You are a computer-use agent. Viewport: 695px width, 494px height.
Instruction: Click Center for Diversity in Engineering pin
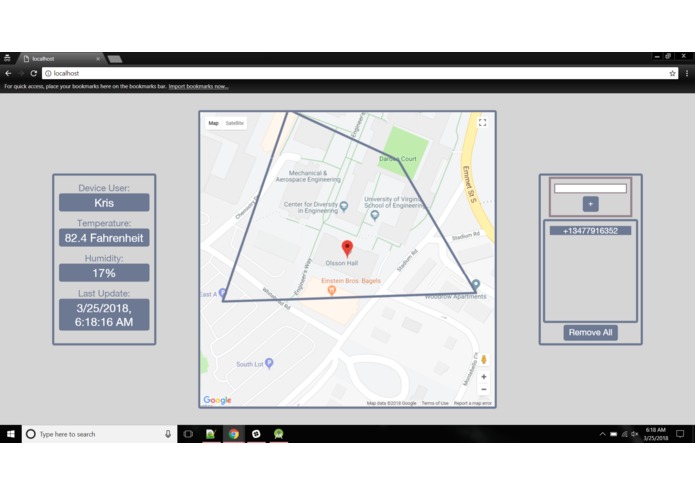[x=344, y=206]
